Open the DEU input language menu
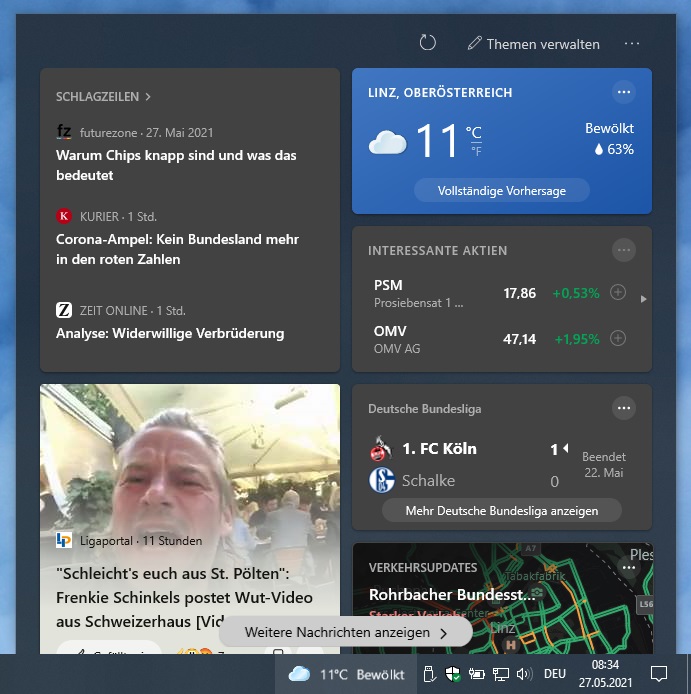Screen dimensions: 691x694 coord(554,674)
